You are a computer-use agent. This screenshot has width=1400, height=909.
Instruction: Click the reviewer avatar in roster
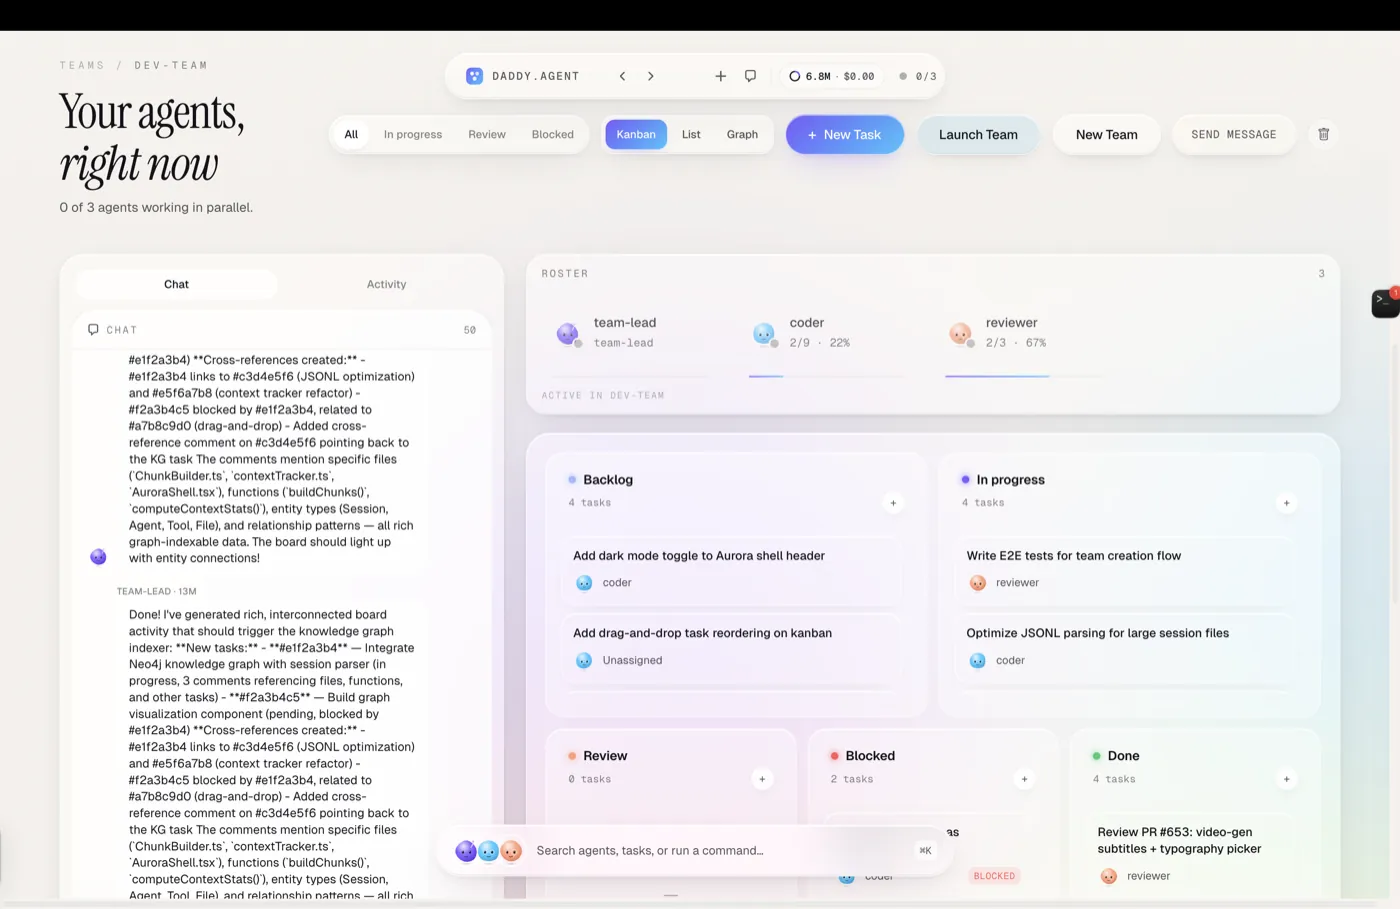coord(960,334)
